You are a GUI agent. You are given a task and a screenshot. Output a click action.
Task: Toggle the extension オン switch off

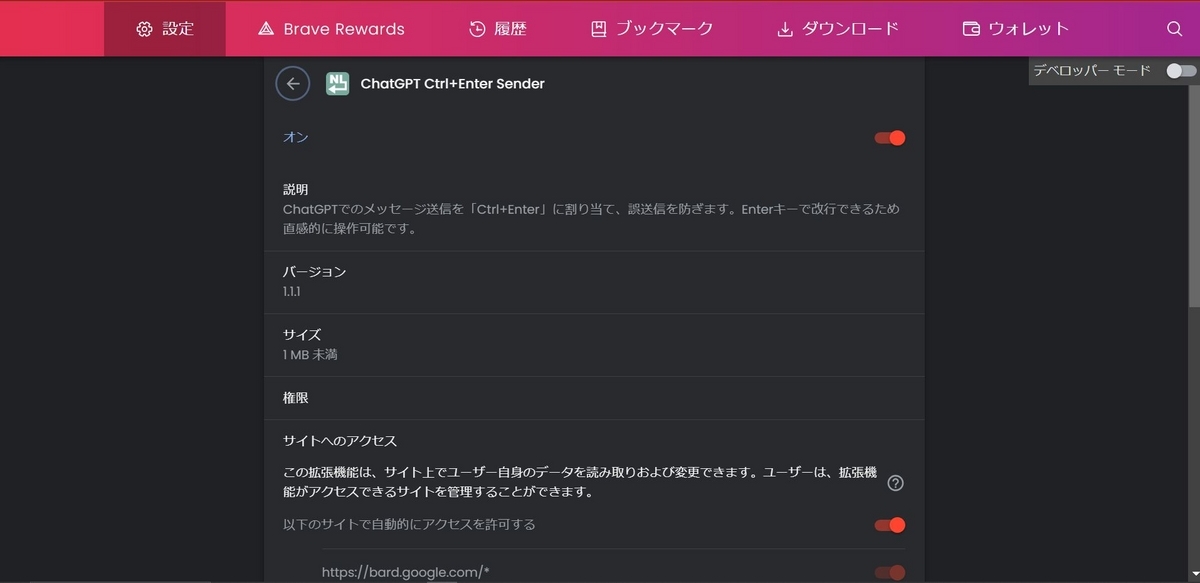890,138
